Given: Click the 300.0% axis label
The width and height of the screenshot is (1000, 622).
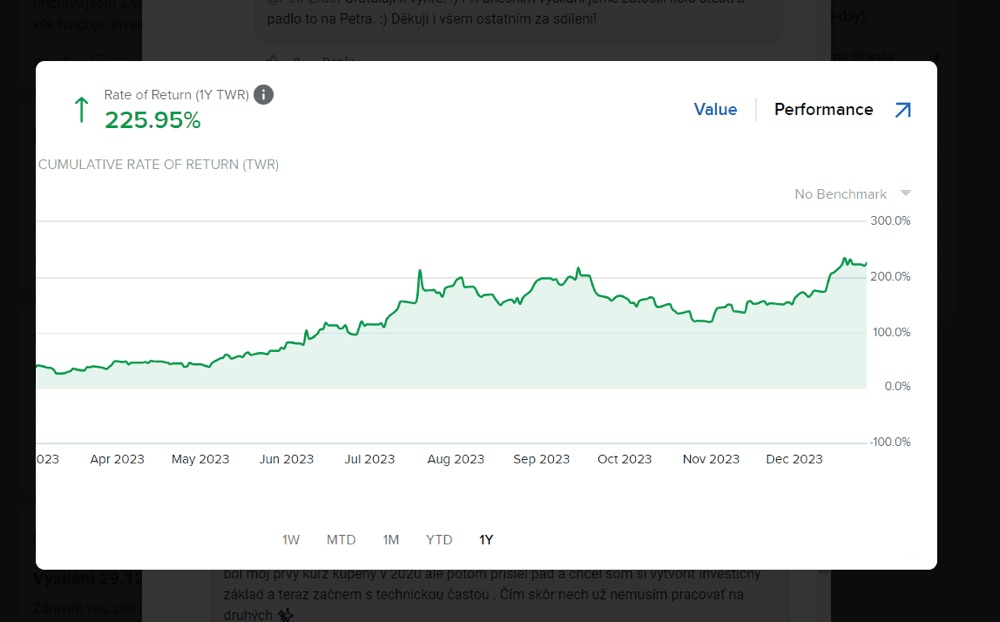Looking at the screenshot, I should 890,221.
